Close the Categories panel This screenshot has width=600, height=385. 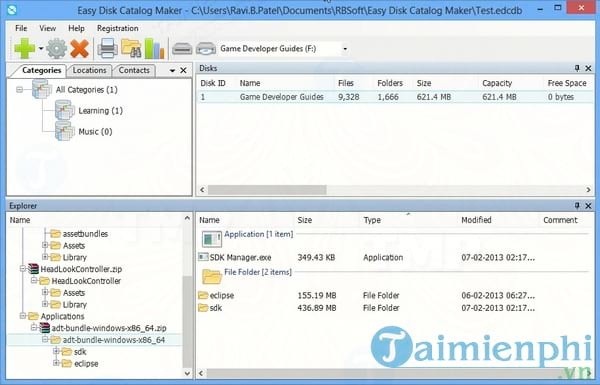183,70
